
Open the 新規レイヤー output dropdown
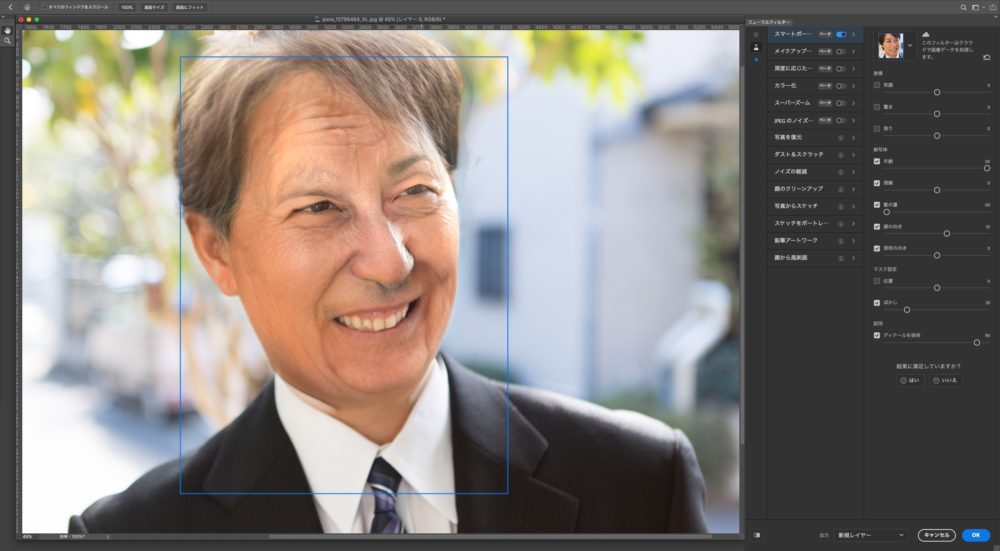click(871, 535)
